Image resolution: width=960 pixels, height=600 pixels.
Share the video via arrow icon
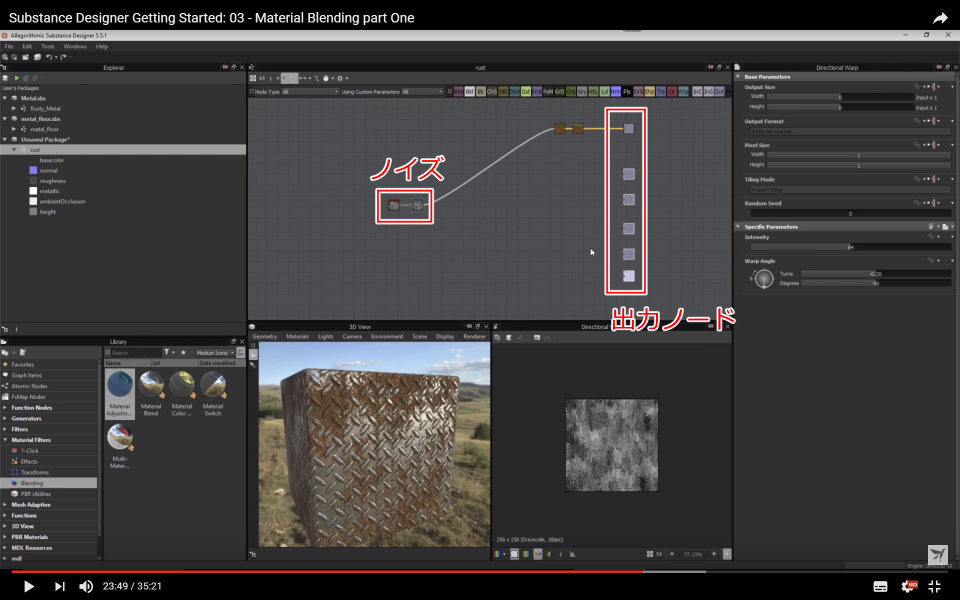[940, 18]
